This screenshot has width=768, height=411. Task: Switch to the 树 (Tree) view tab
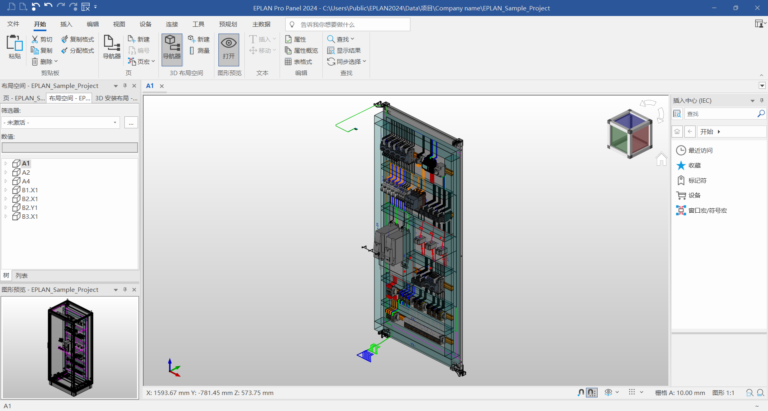click(6, 276)
